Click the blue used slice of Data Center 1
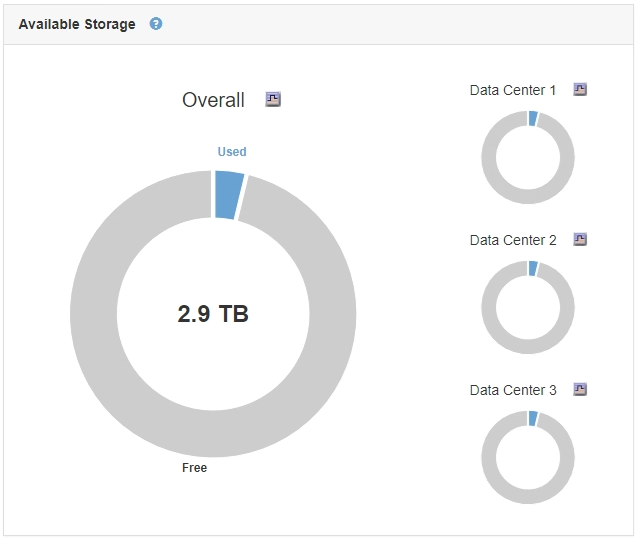The height and width of the screenshot is (539, 639). (533, 118)
